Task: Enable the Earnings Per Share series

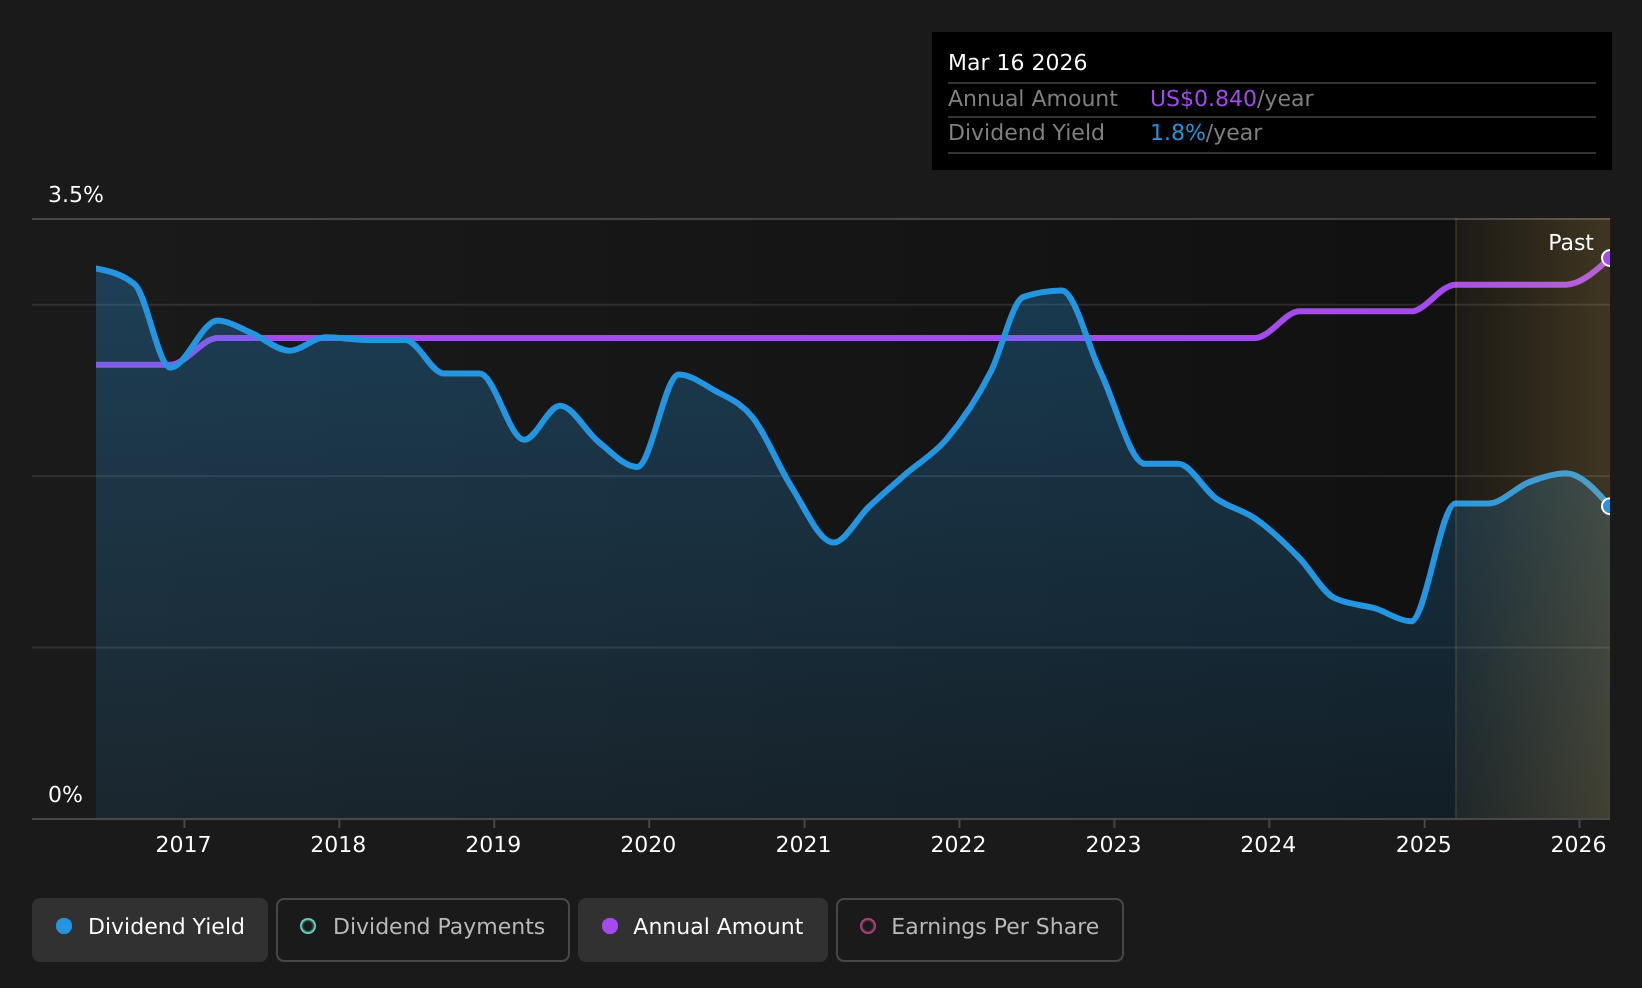Action: (980, 929)
